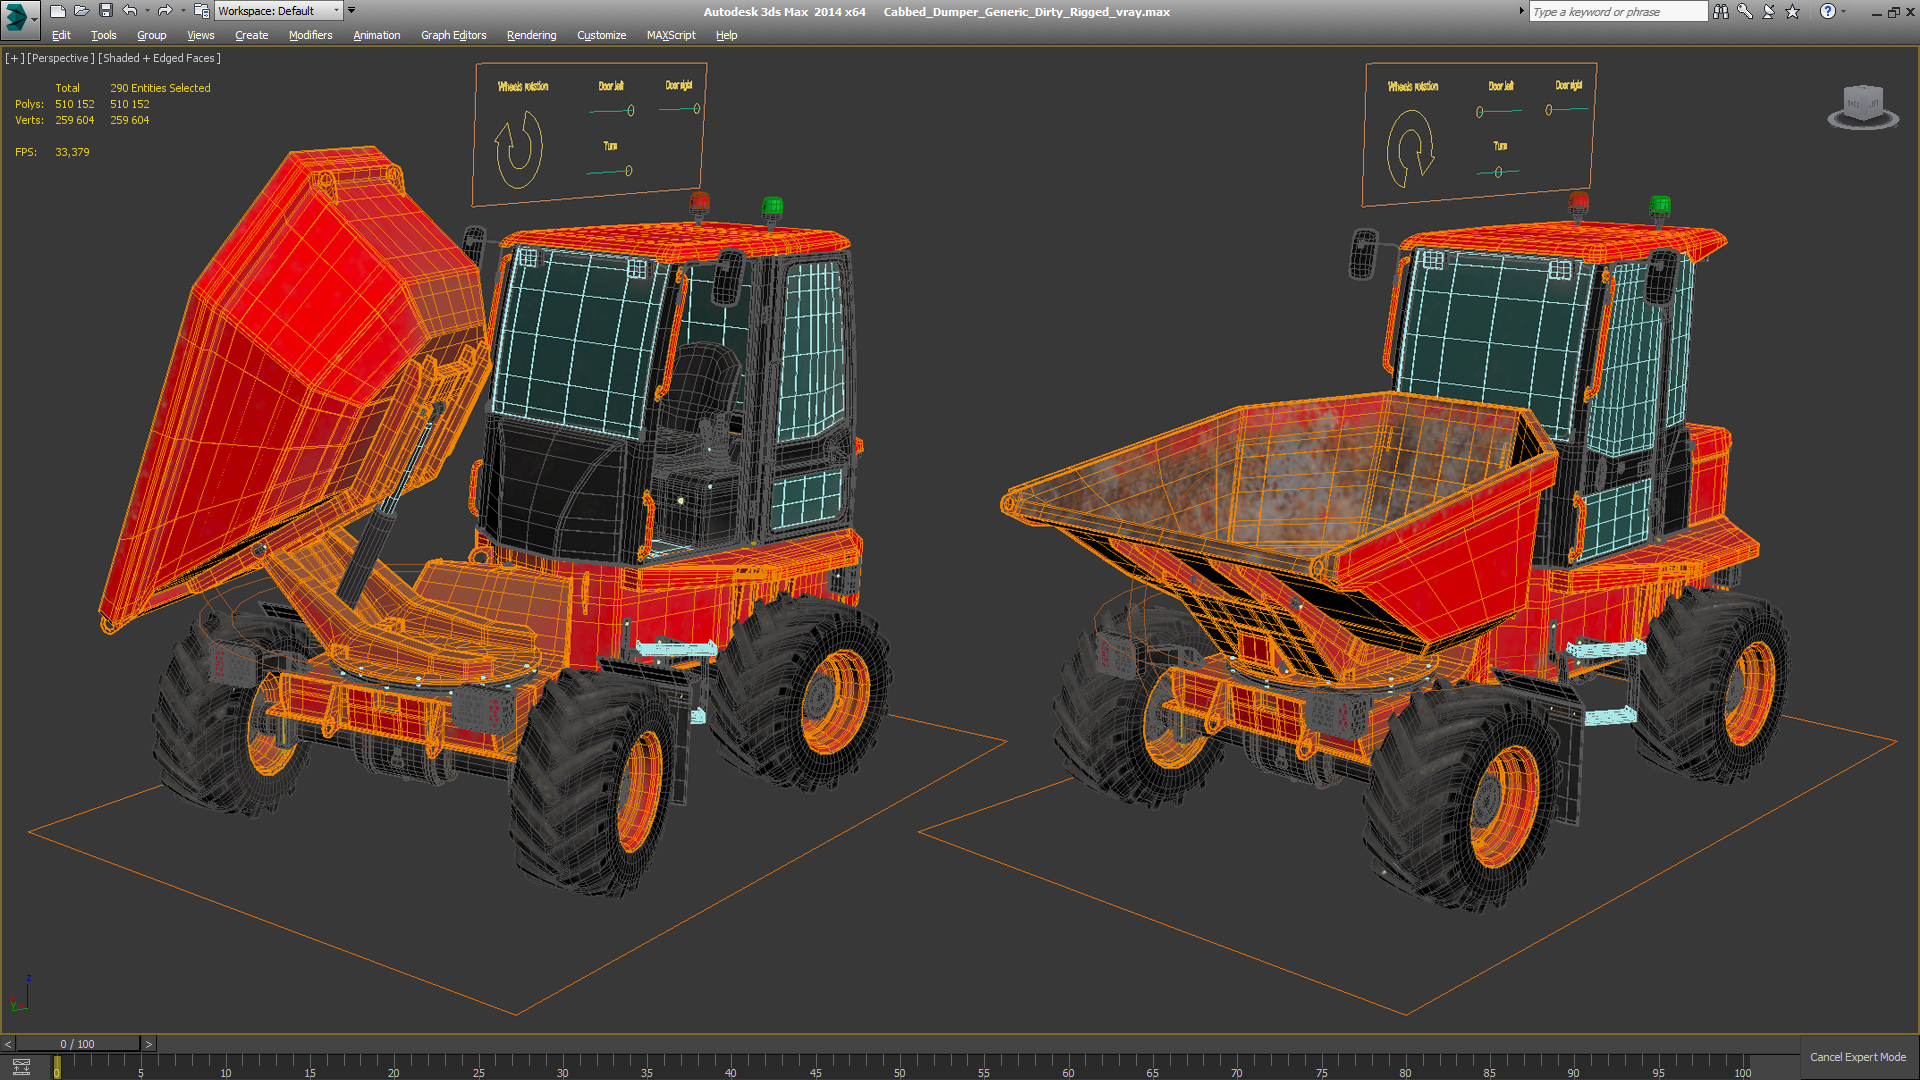
Task: Toggle the Wheels rotation slider to zero
Action: pyautogui.click(x=516, y=136)
